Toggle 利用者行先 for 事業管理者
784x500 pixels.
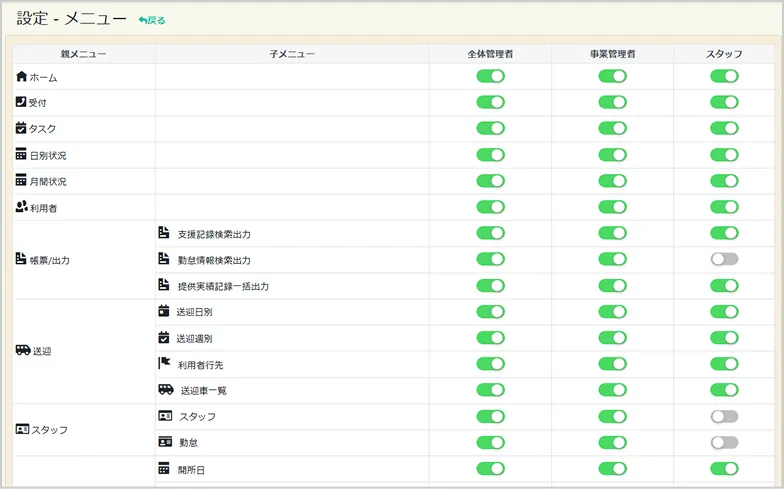coord(612,364)
